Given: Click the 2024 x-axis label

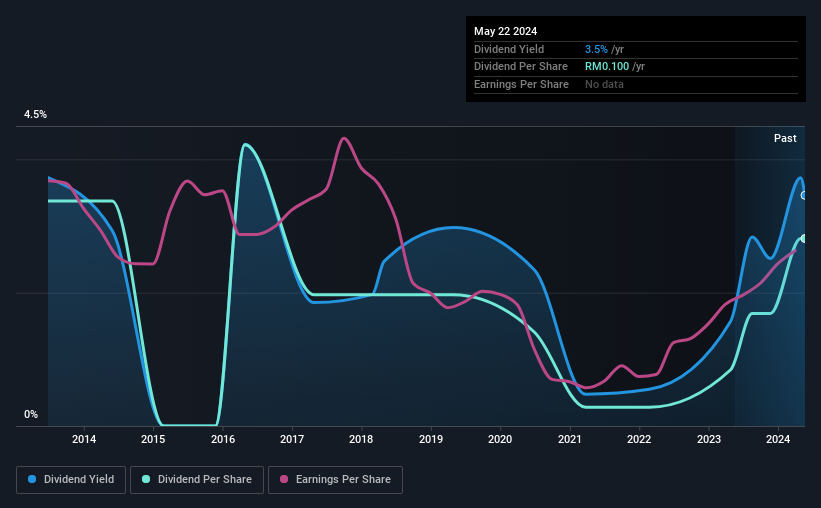Looking at the screenshot, I should pos(778,439).
